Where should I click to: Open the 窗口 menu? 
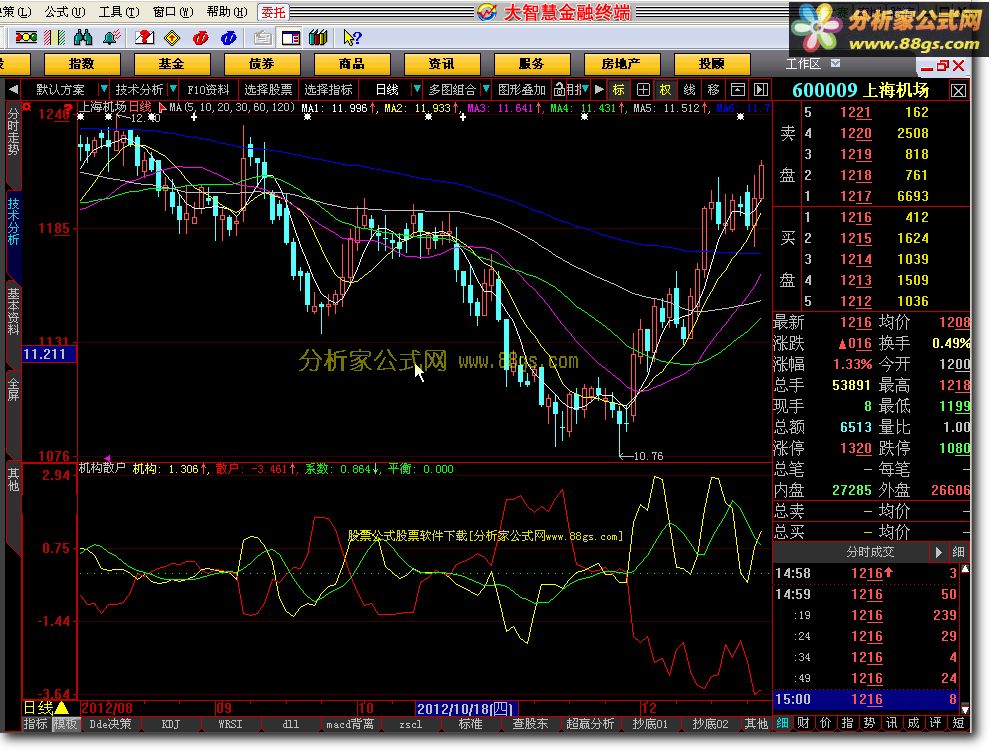(x=173, y=11)
